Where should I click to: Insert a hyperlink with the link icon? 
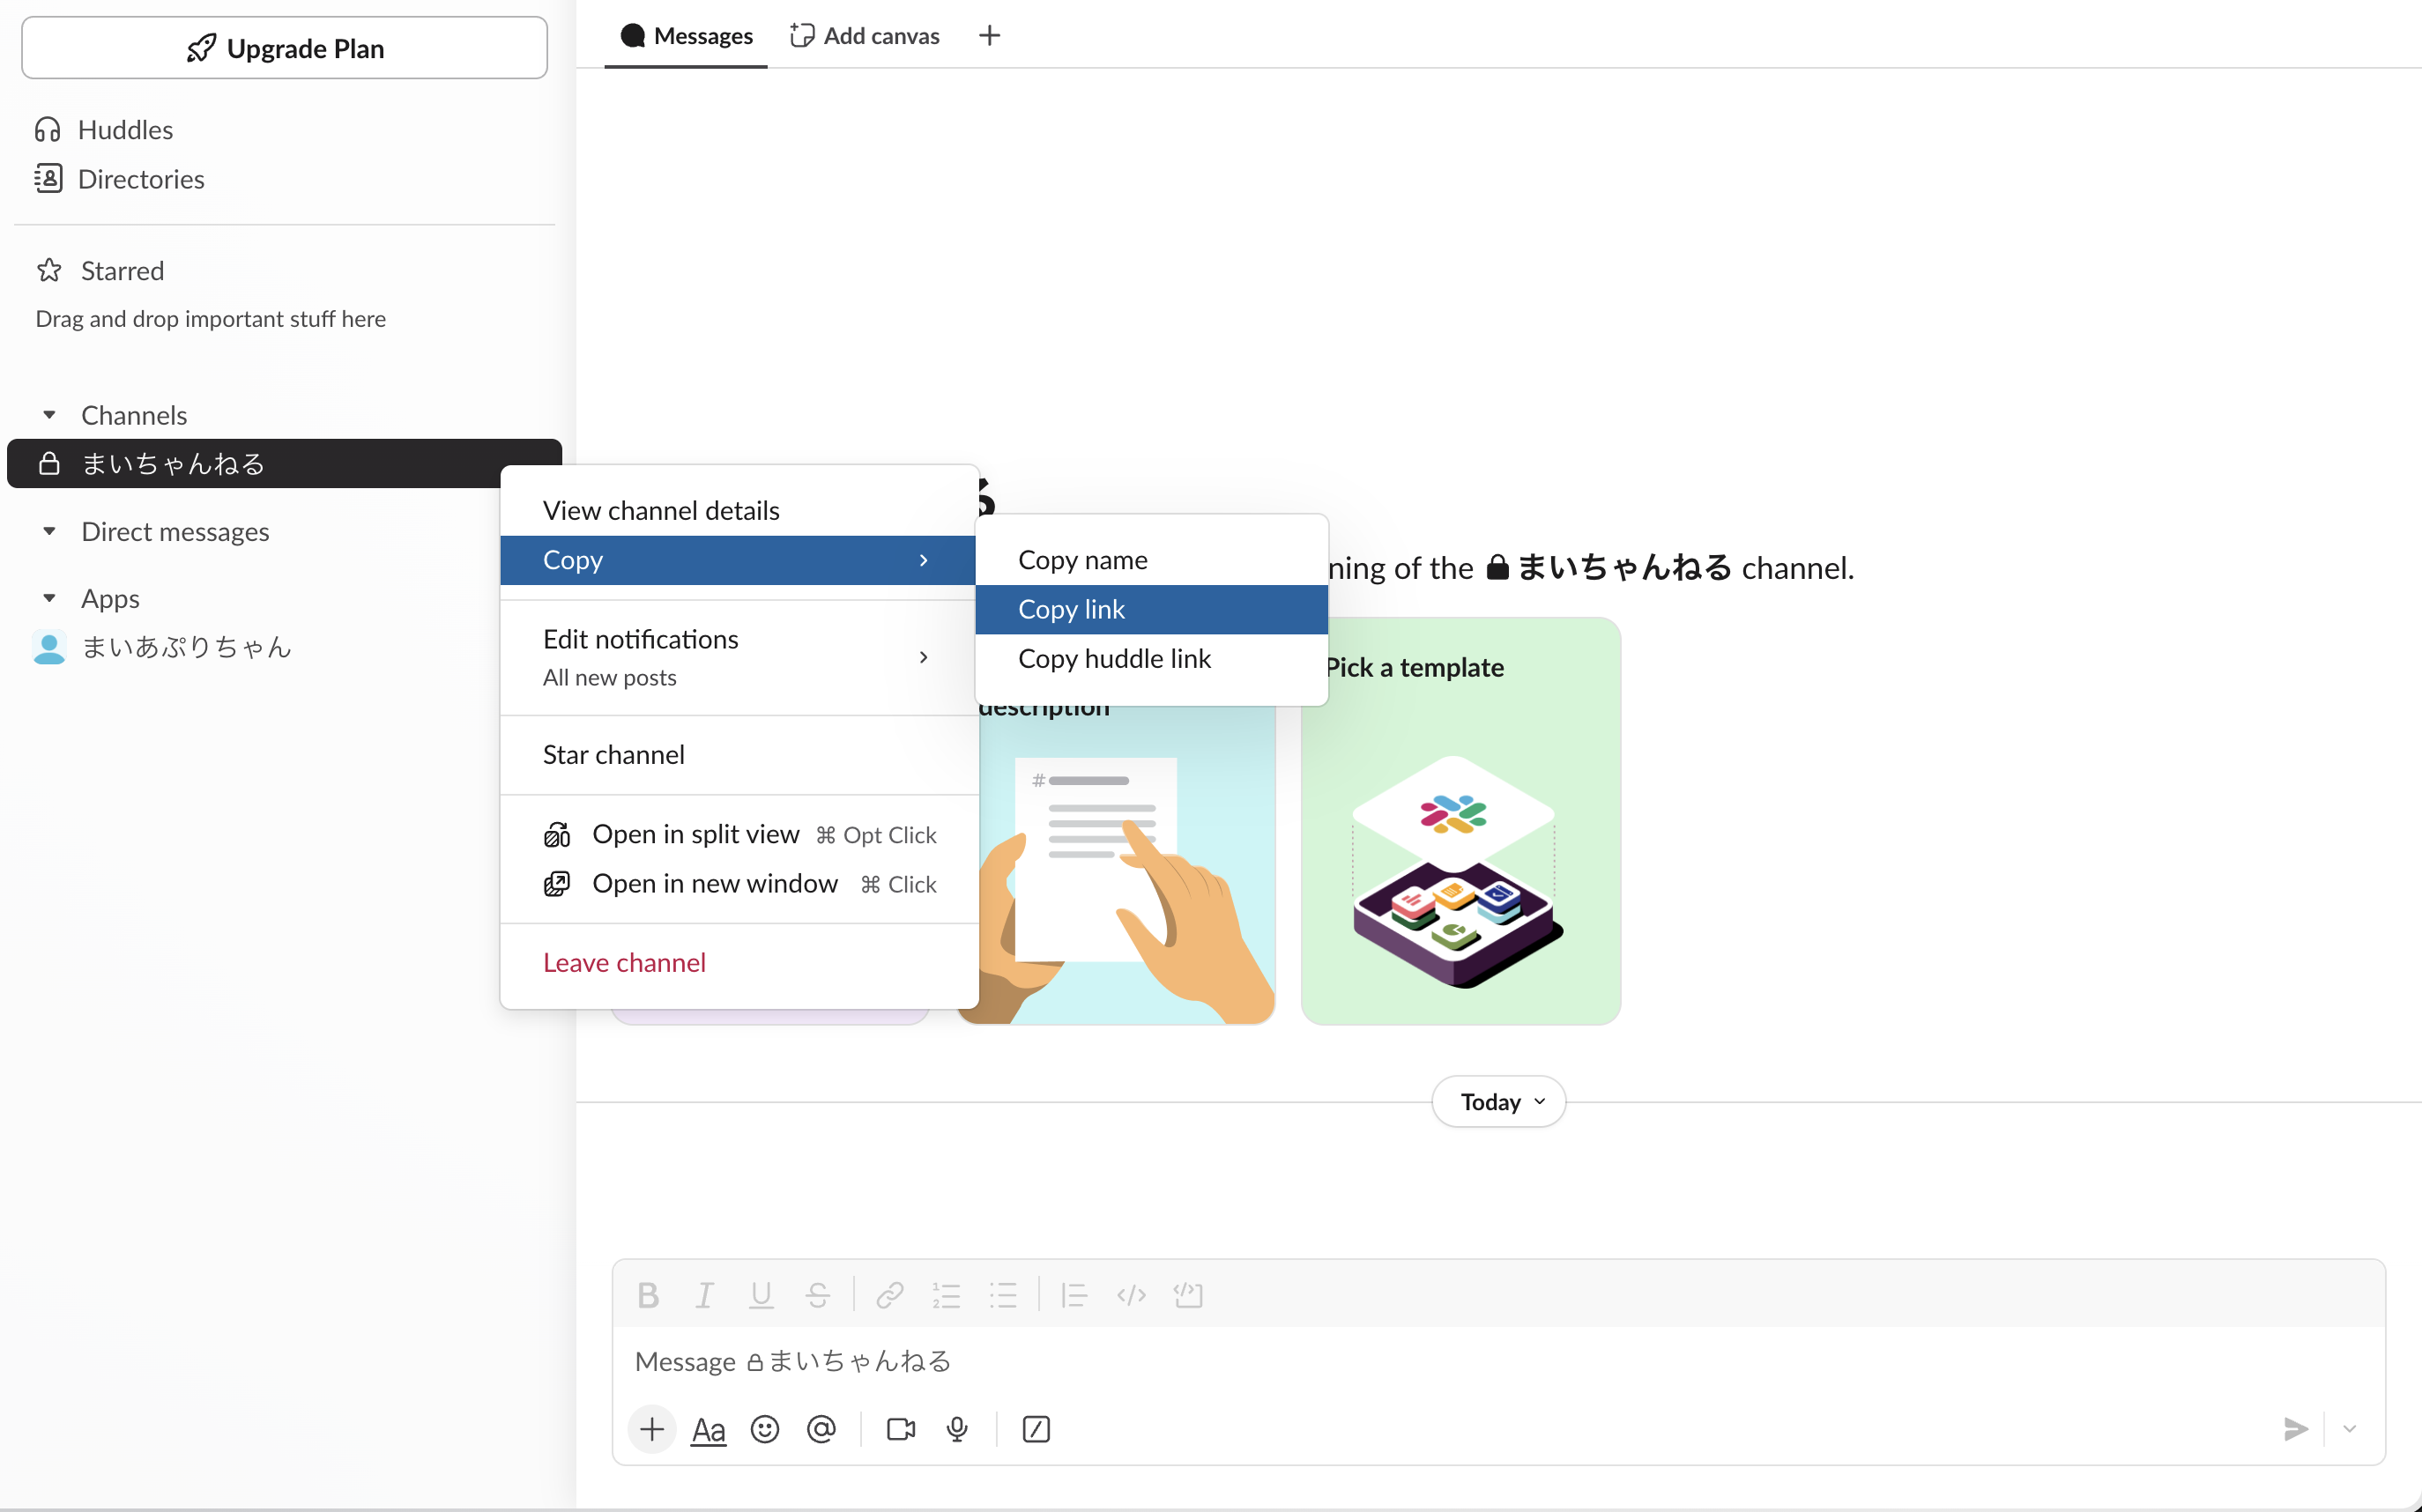click(888, 1294)
